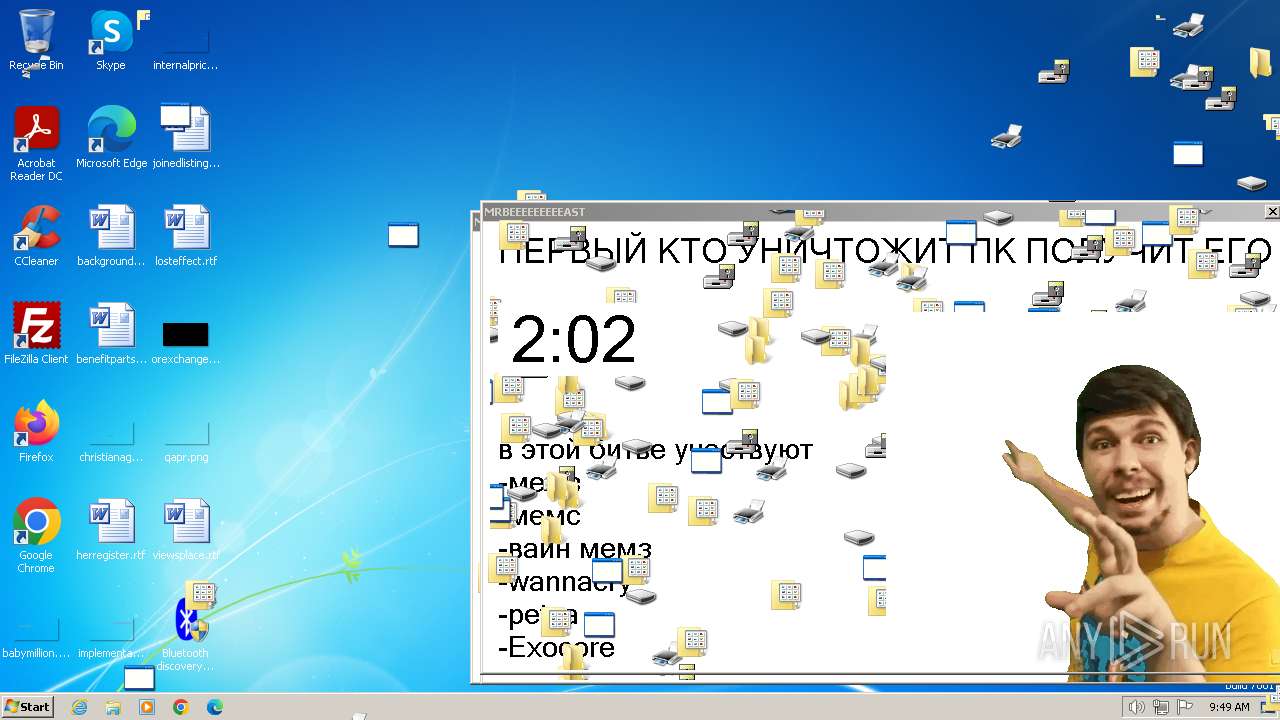Open the background... Word document
Screen dimensions: 1280x720
point(111,235)
